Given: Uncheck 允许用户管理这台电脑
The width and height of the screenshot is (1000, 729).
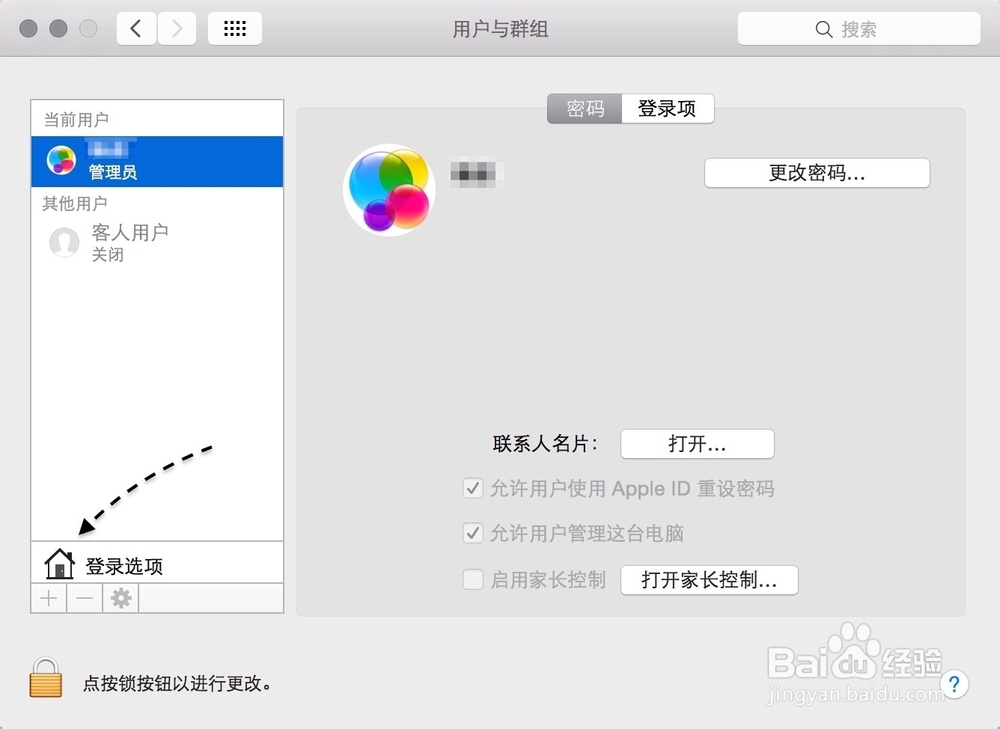Looking at the screenshot, I should [x=472, y=533].
